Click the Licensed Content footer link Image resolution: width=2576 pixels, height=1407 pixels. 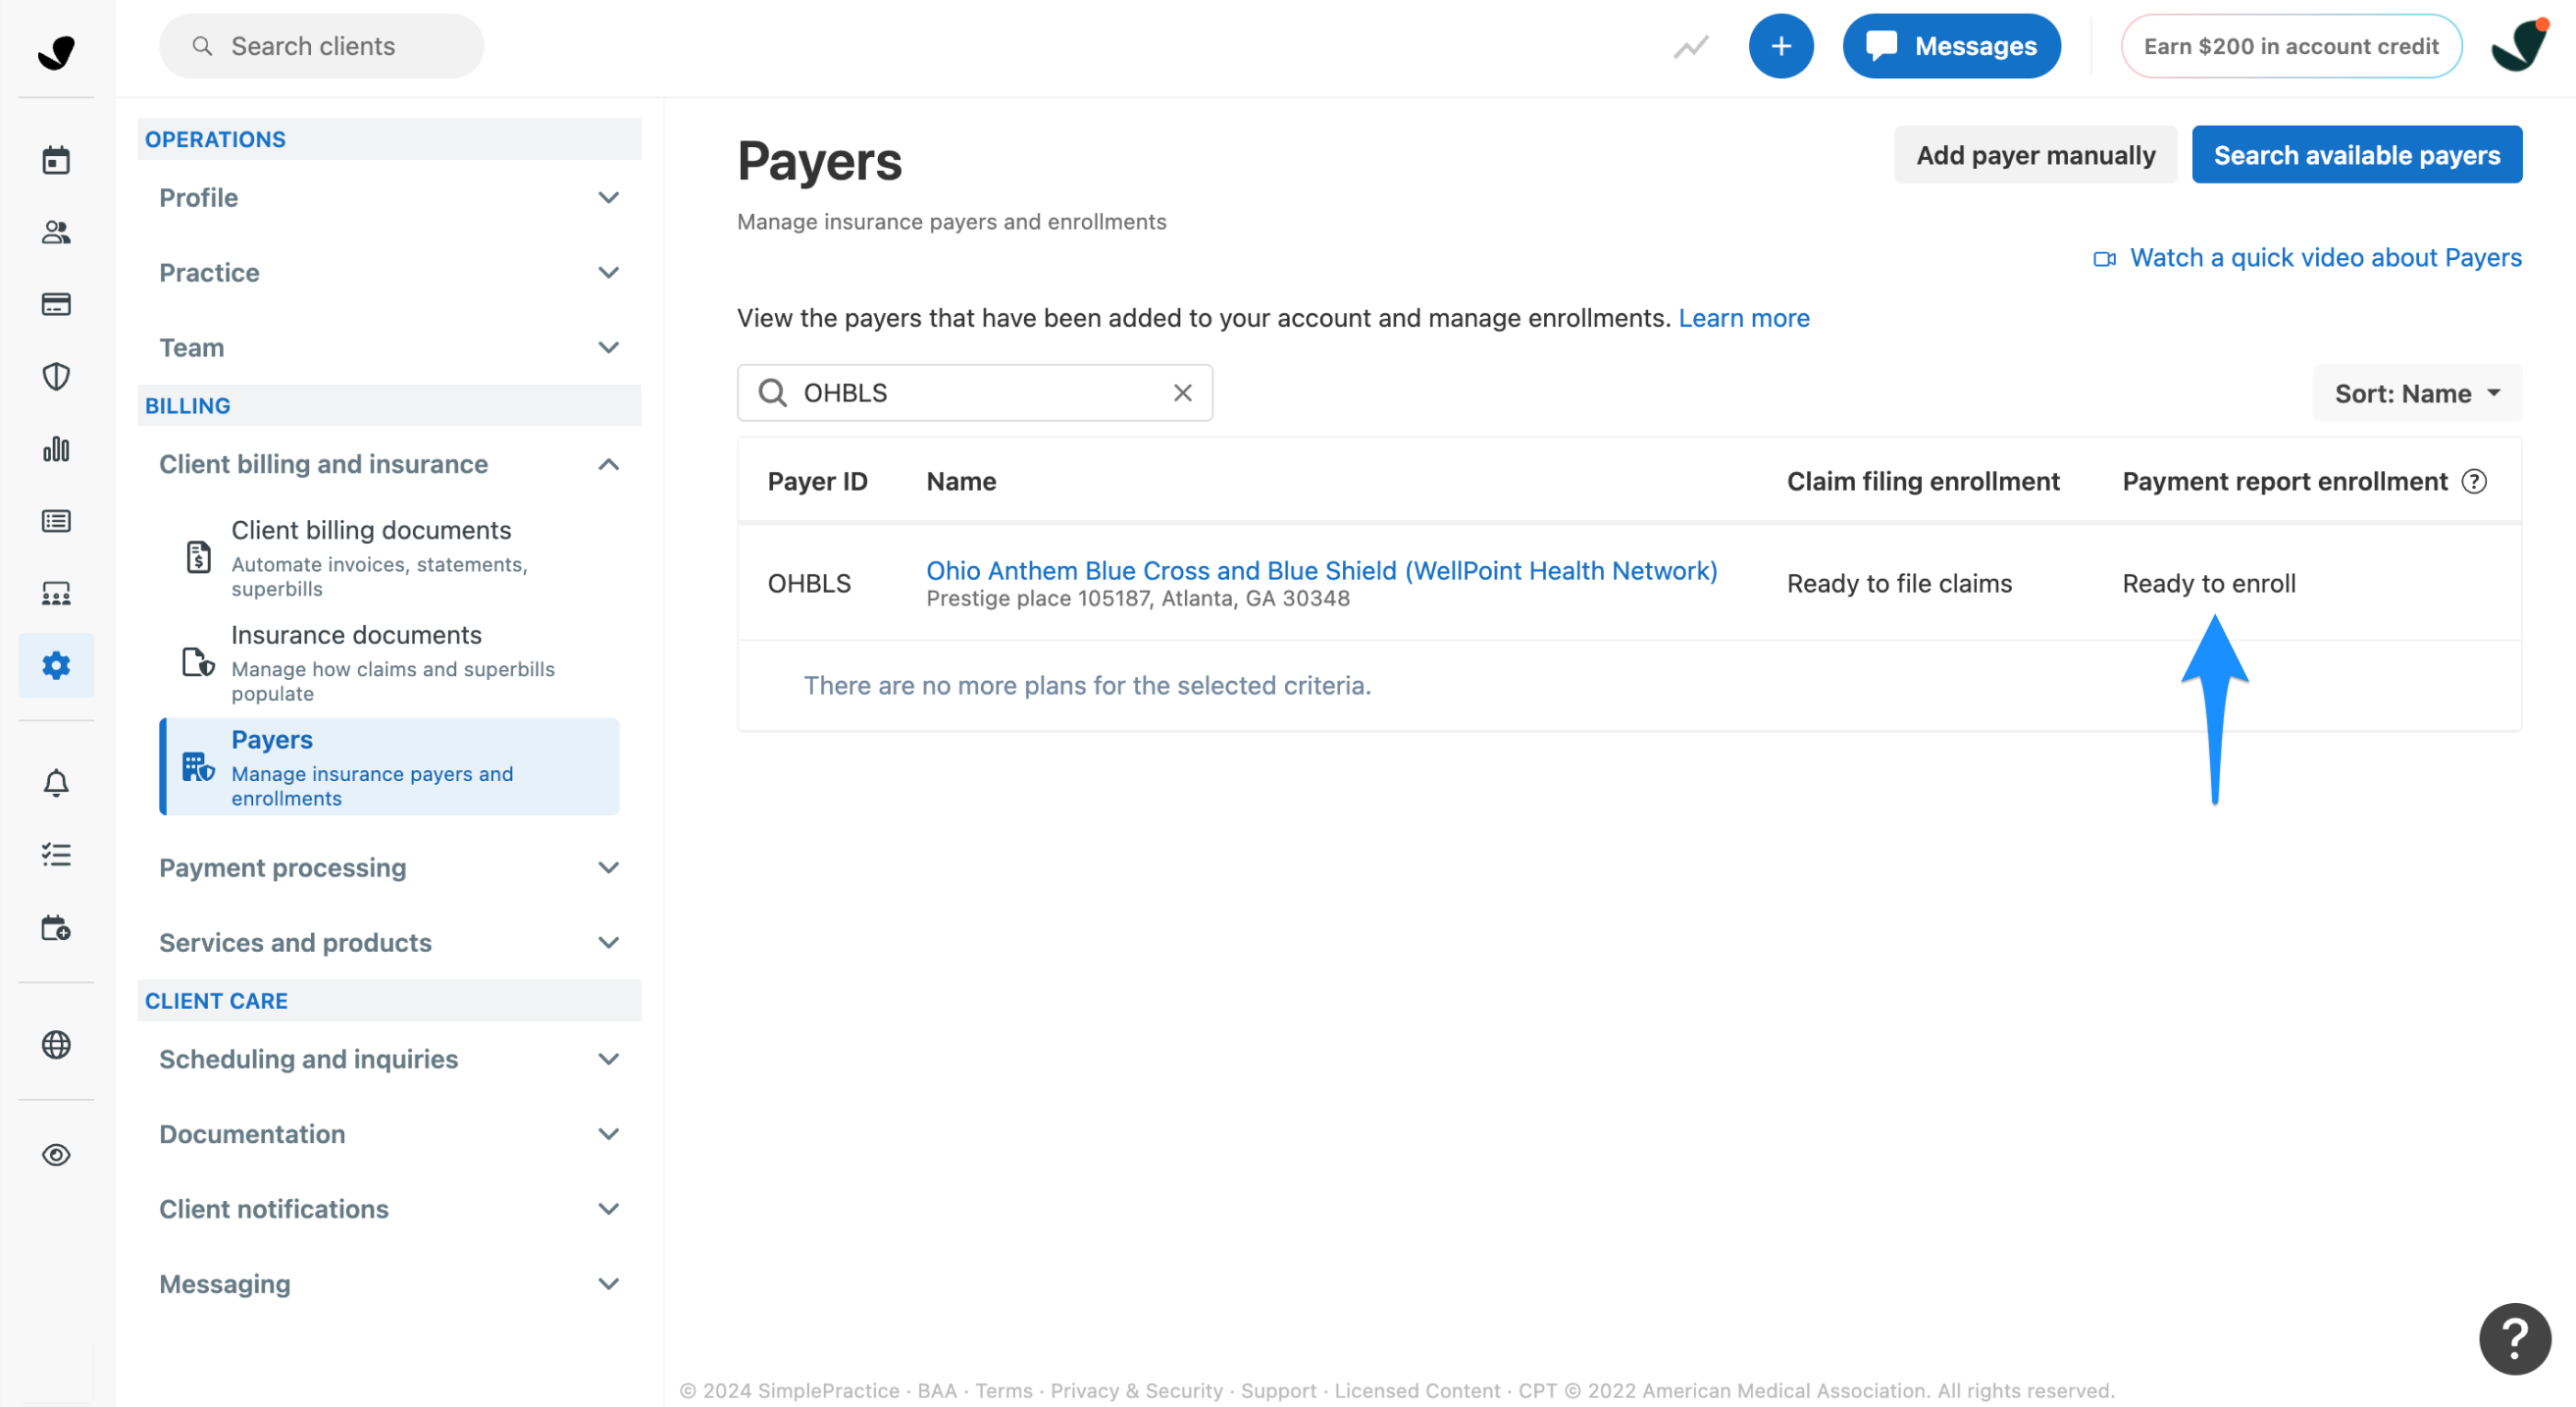(1417, 1390)
